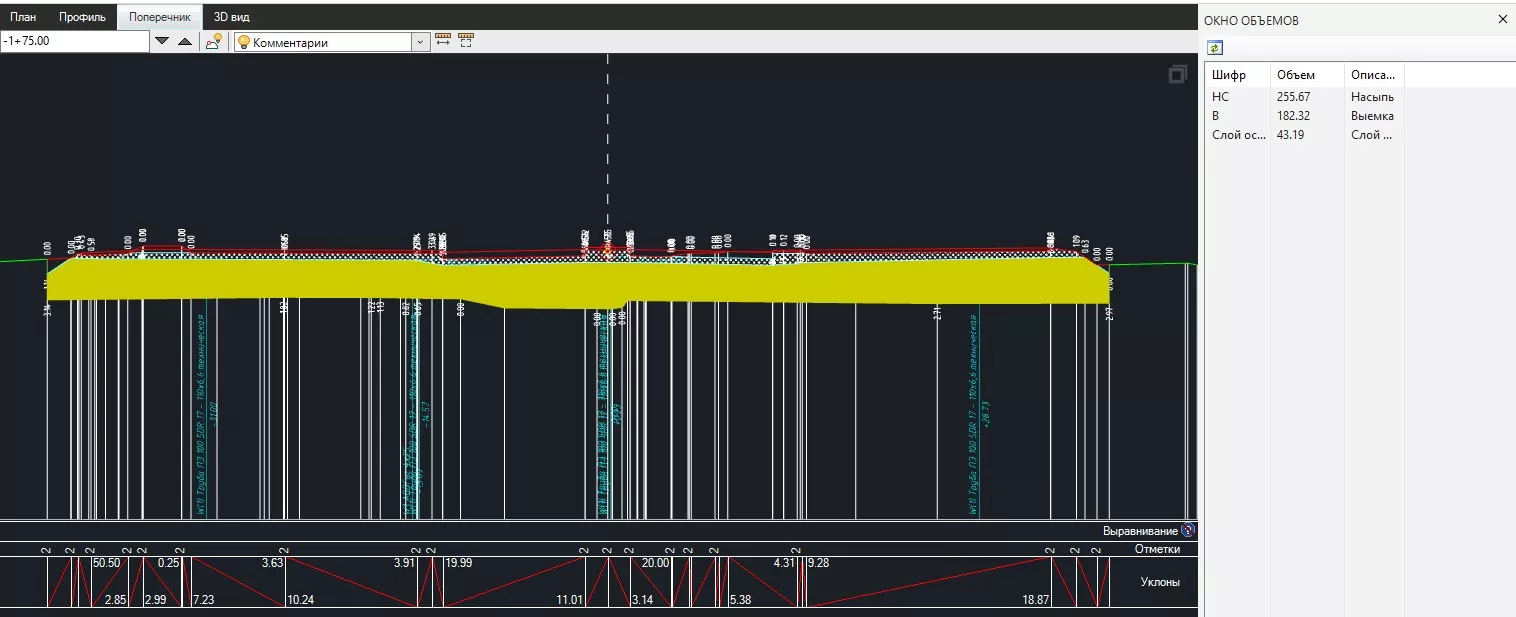Click the Шифр column header
The image size is (1516, 617).
coord(1237,75)
